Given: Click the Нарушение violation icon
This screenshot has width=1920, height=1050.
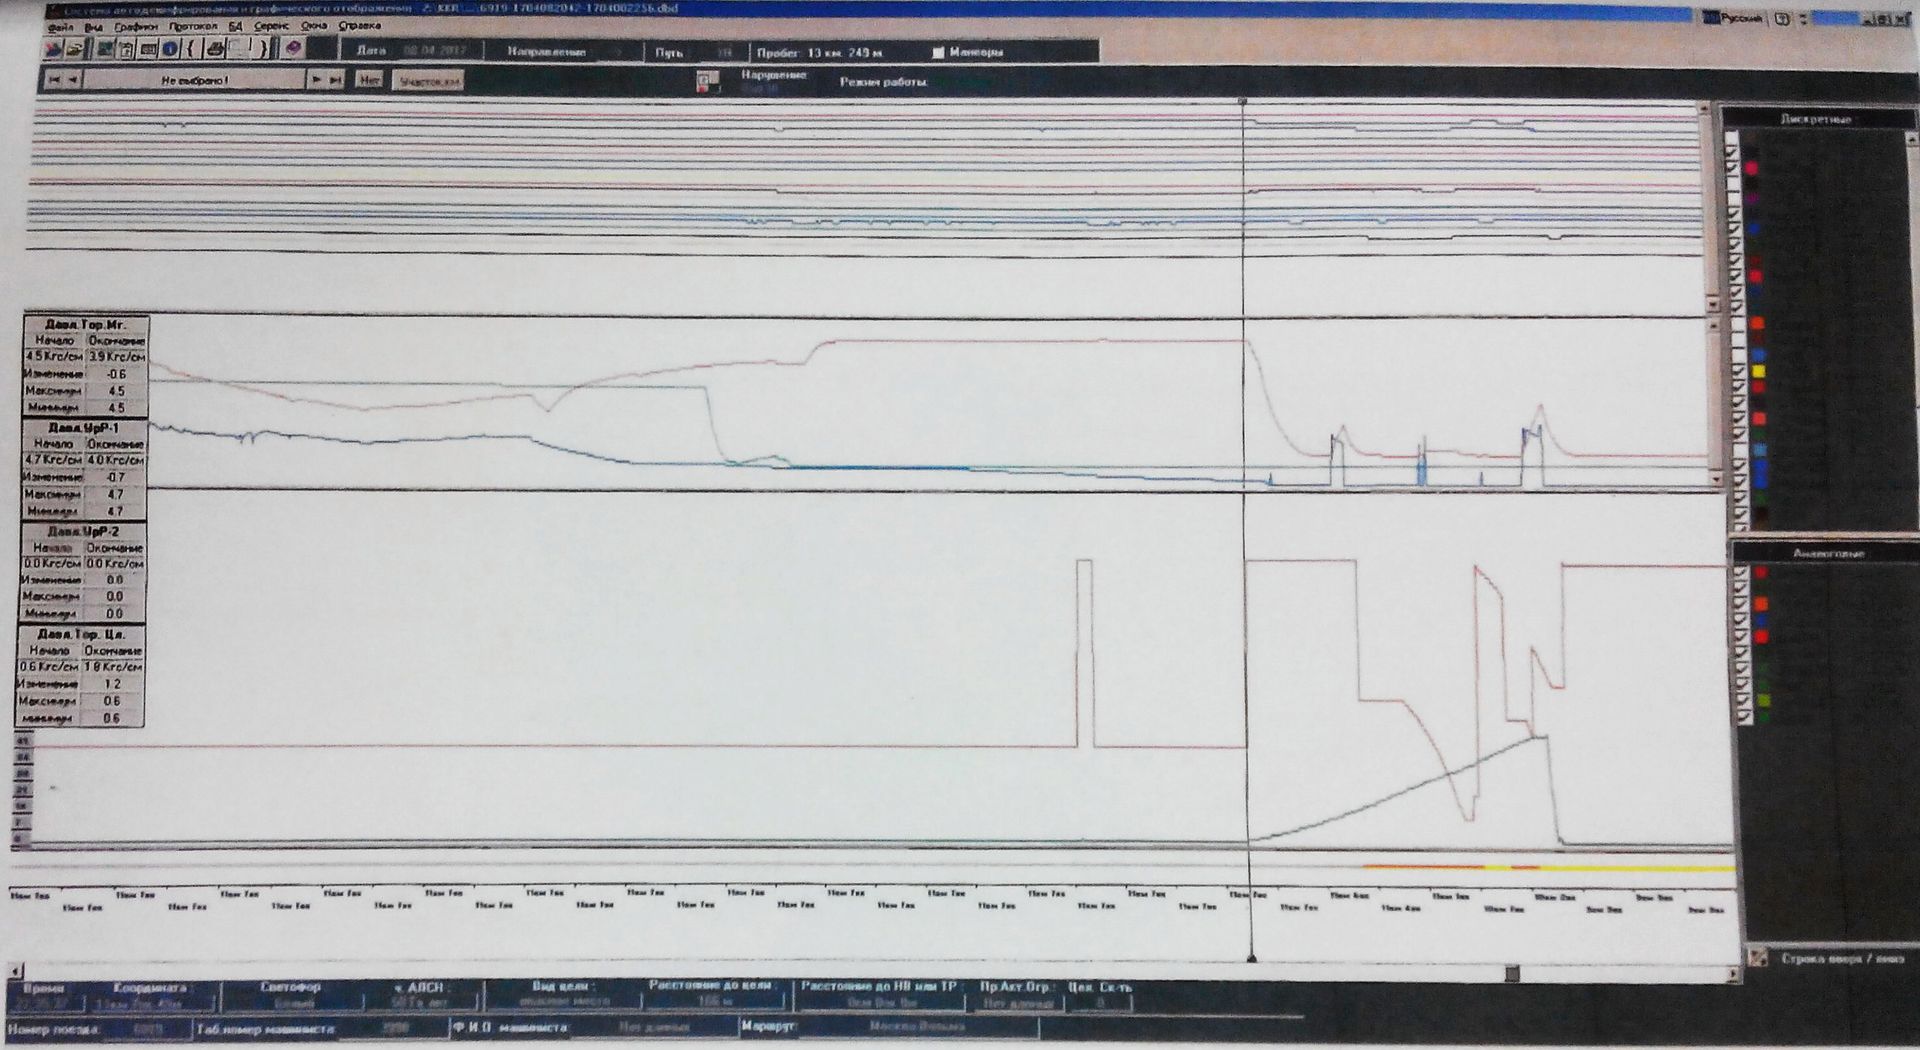Looking at the screenshot, I should [707, 81].
